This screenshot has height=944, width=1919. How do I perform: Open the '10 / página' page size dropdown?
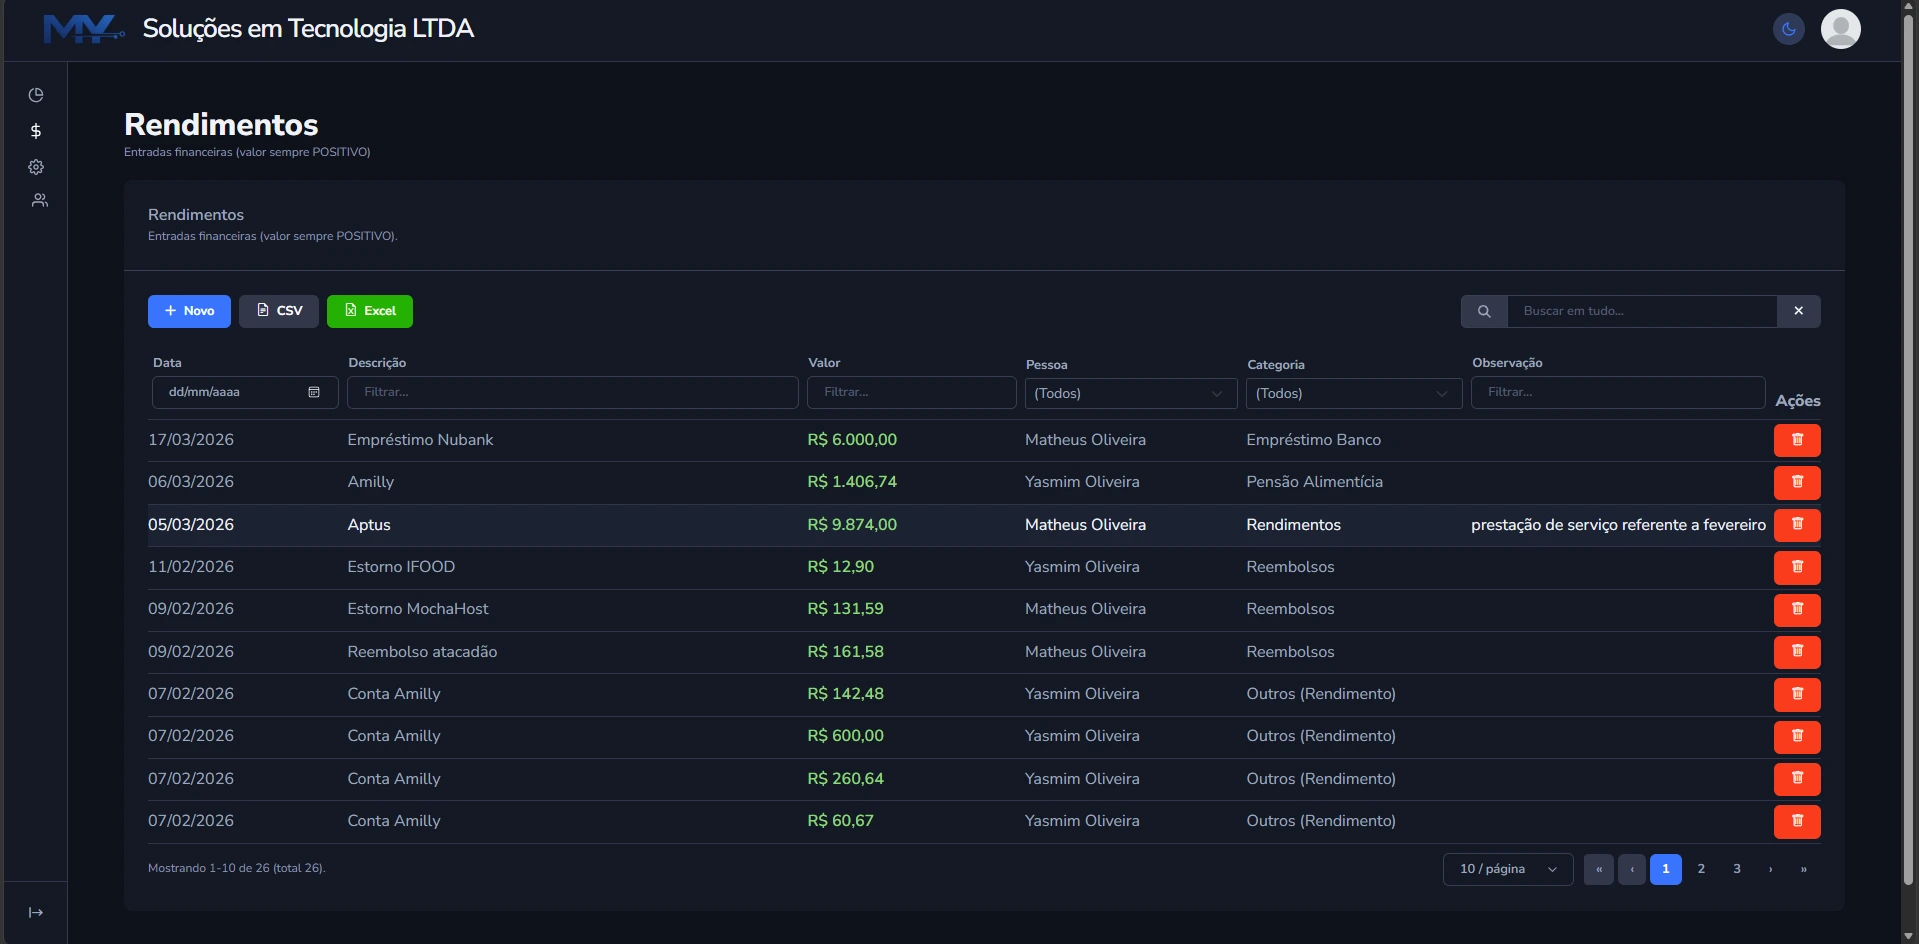point(1508,869)
